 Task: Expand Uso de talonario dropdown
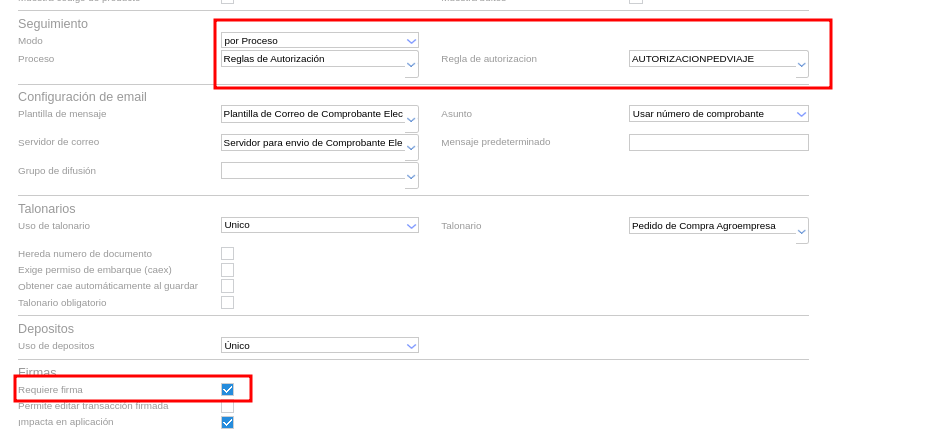(x=411, y=226)
